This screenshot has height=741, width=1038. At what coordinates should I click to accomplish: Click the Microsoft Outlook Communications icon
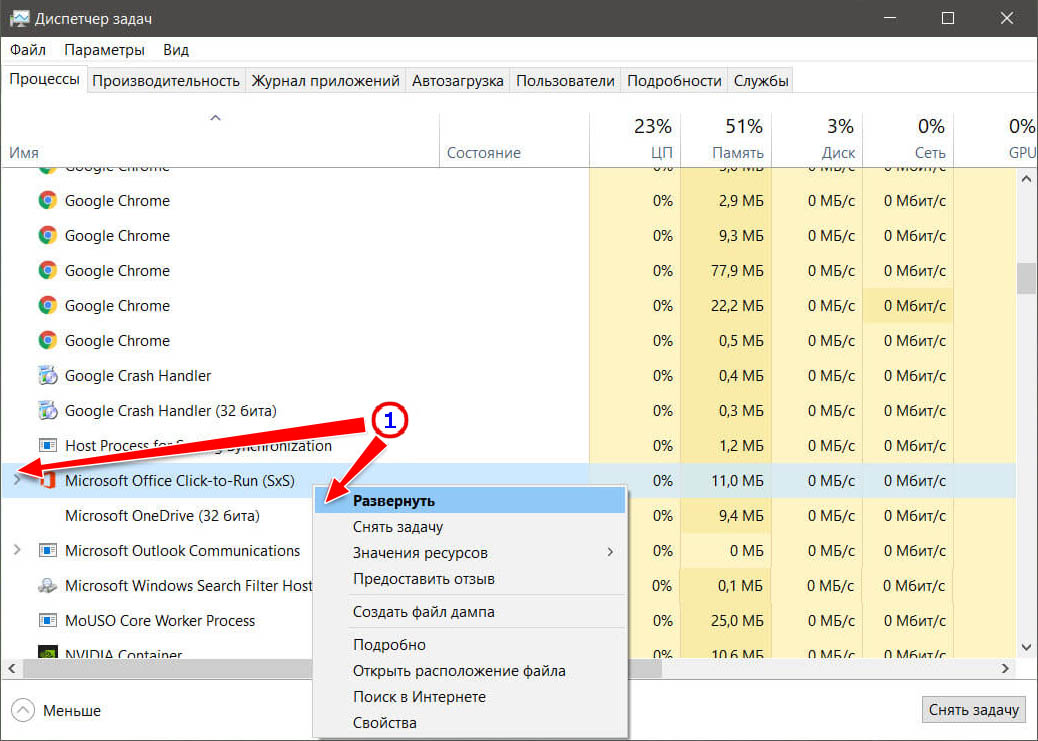pos(47,550)
